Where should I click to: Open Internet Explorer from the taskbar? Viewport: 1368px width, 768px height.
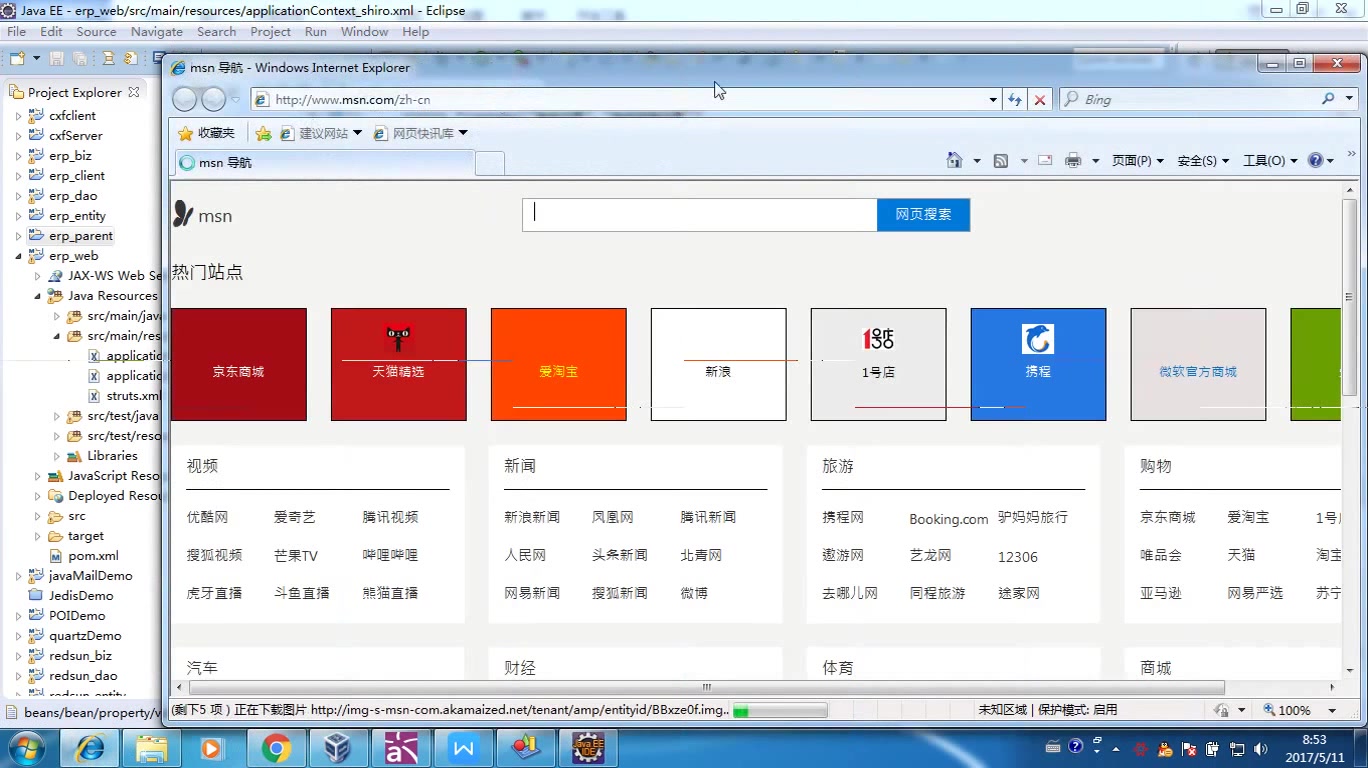coord(91,748)
